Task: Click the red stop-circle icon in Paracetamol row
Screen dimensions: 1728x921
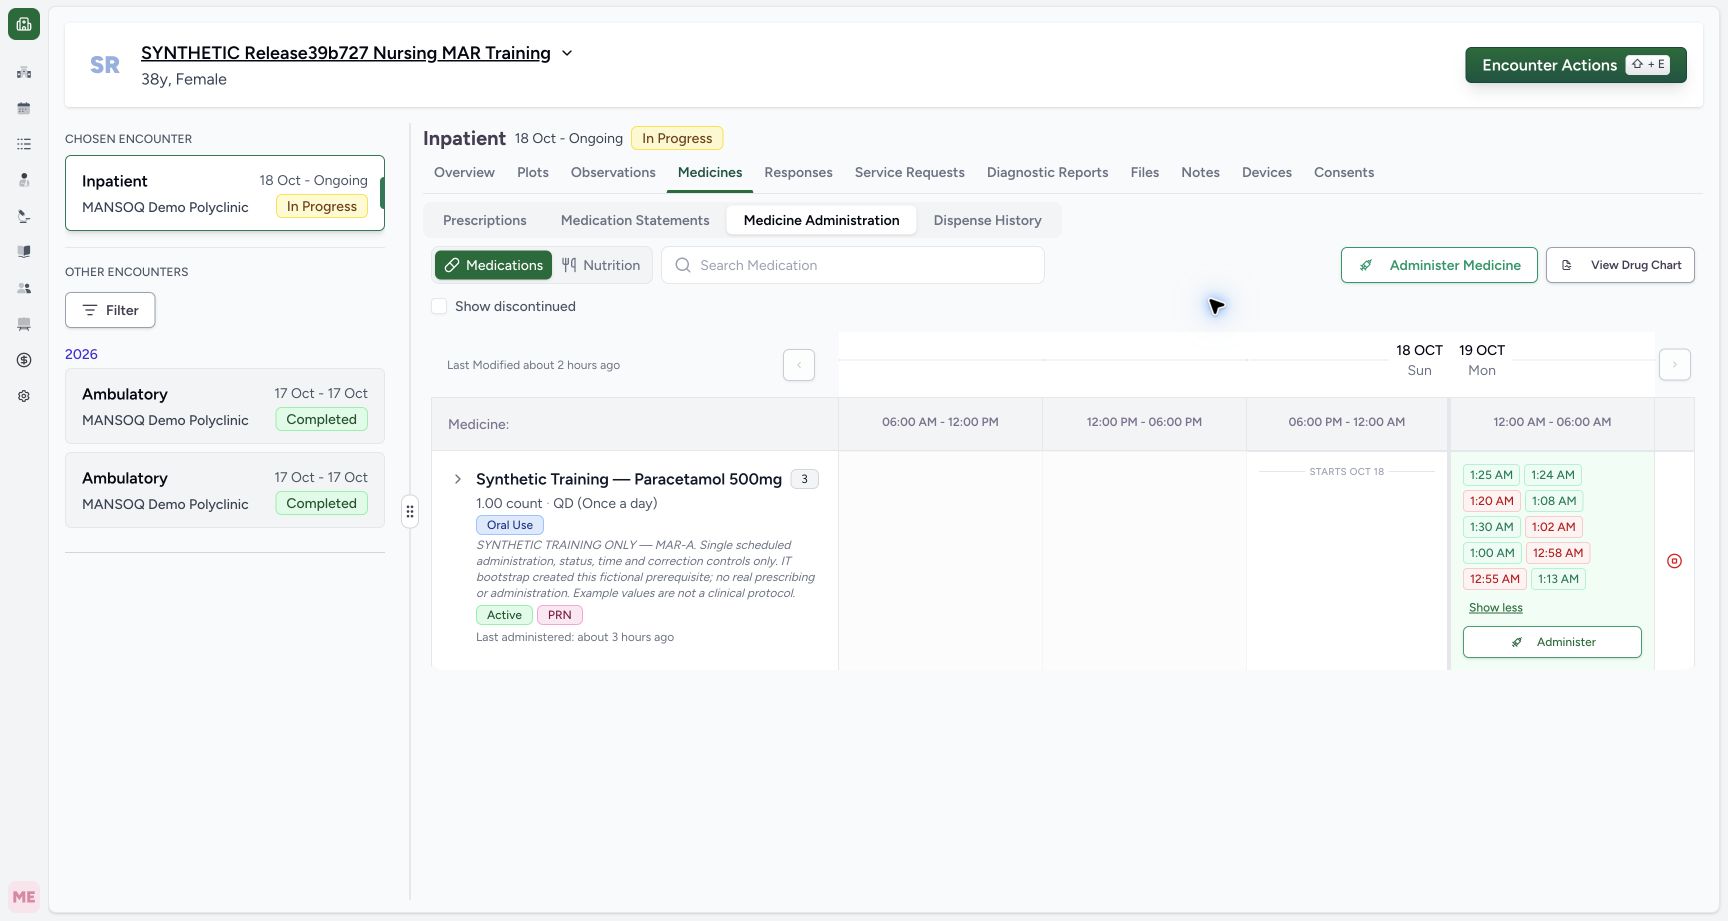Action: coord(1674,561)
